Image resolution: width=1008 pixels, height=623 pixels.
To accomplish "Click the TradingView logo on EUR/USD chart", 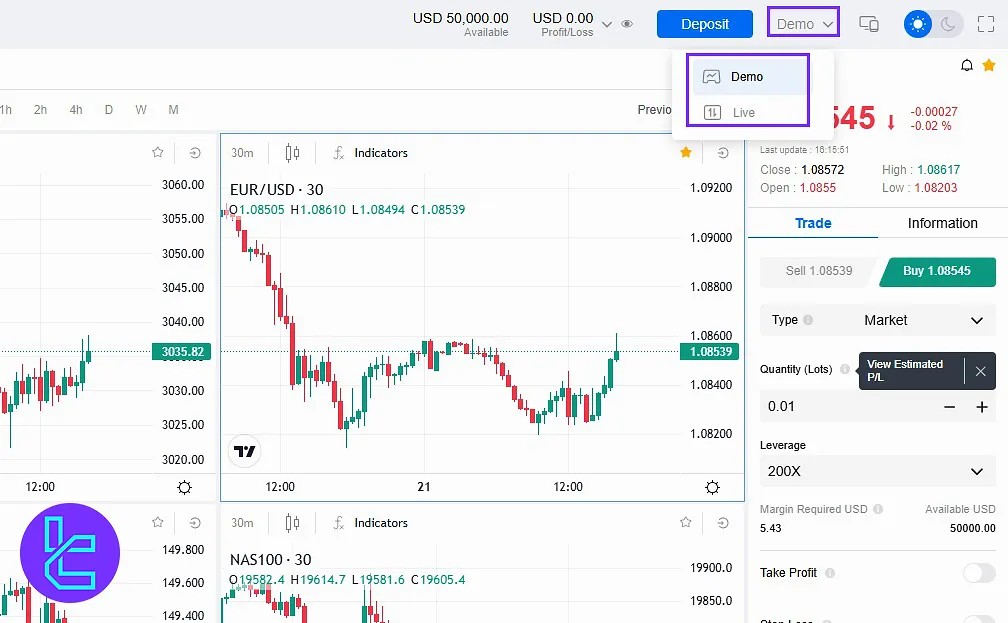I will click(244, 451).
